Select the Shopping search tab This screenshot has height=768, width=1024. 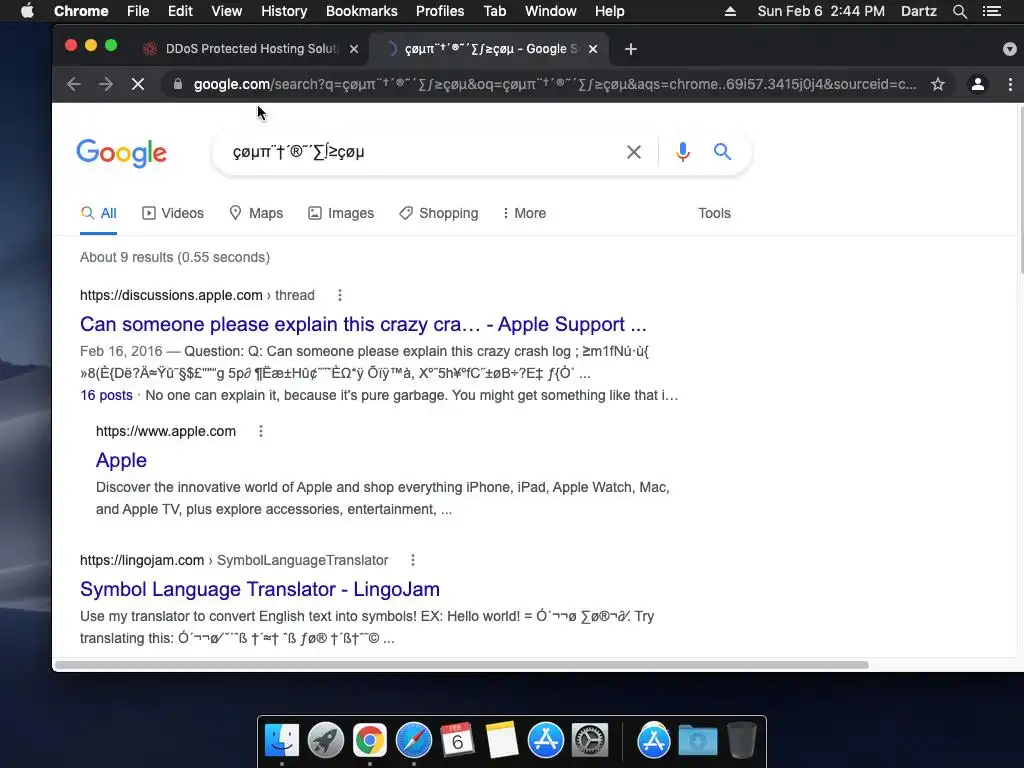point(439,214)
